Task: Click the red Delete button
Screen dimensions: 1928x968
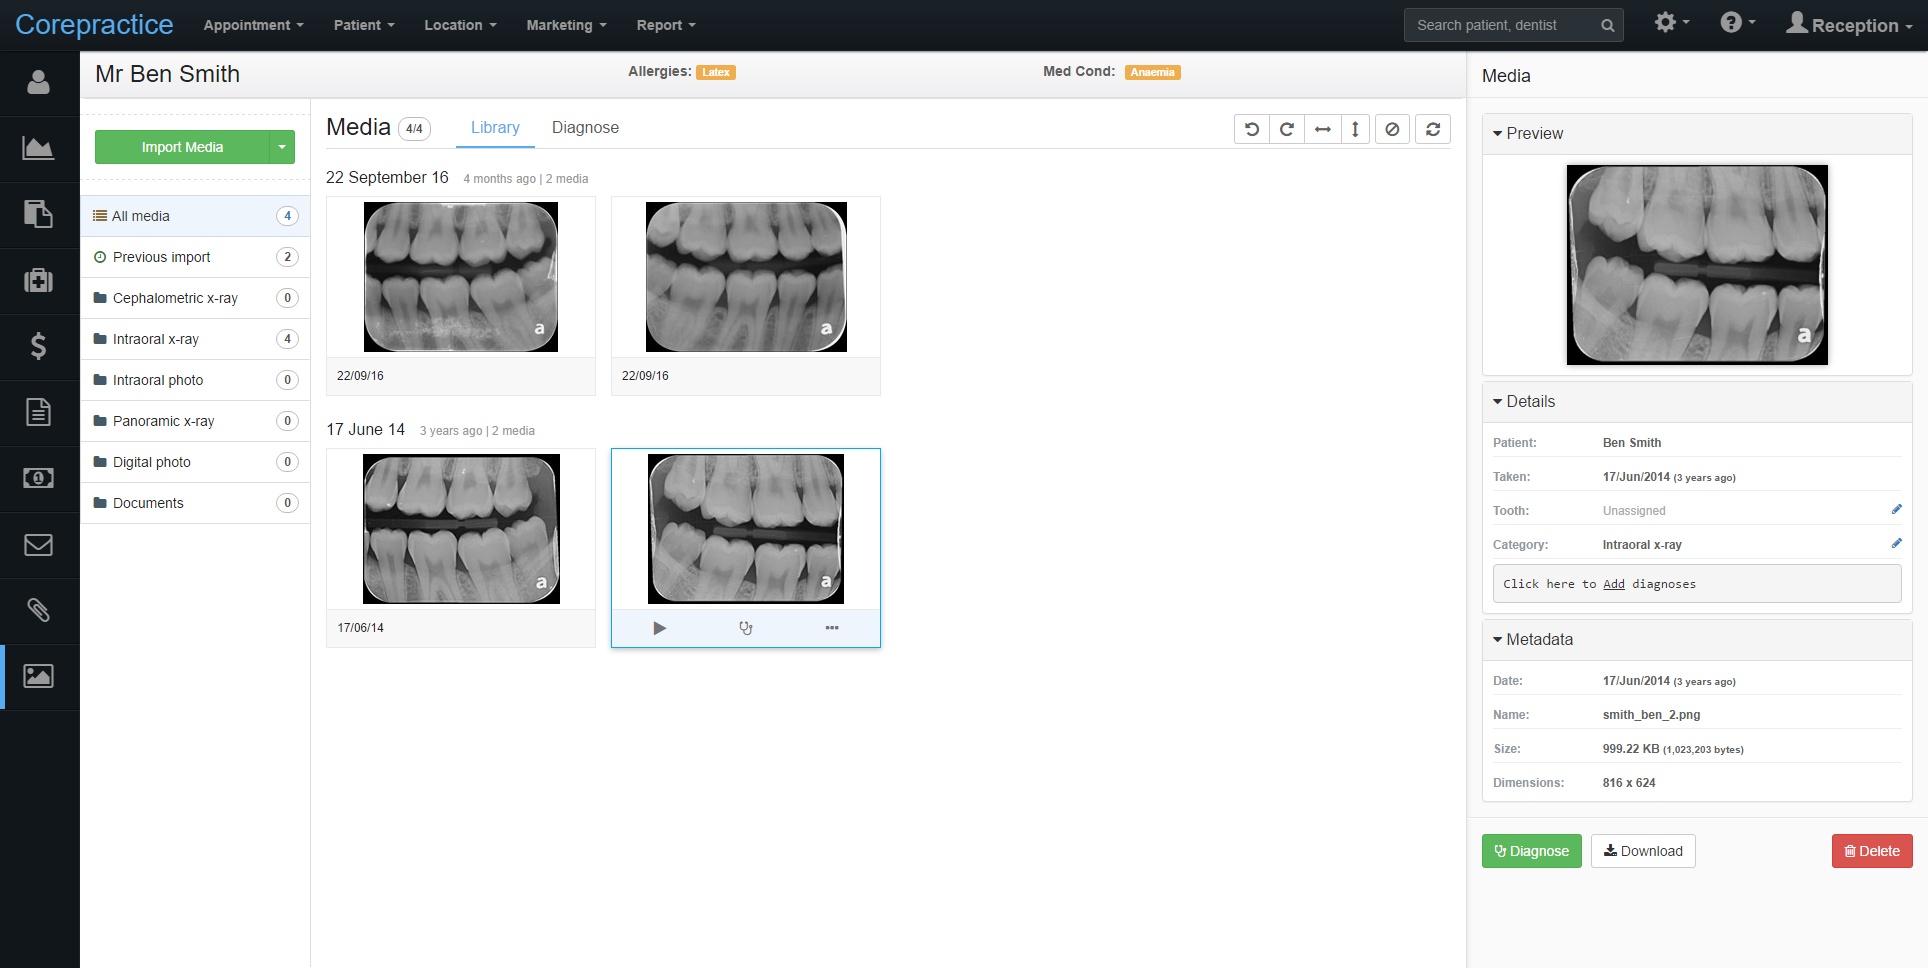Action: [1871, 851]
